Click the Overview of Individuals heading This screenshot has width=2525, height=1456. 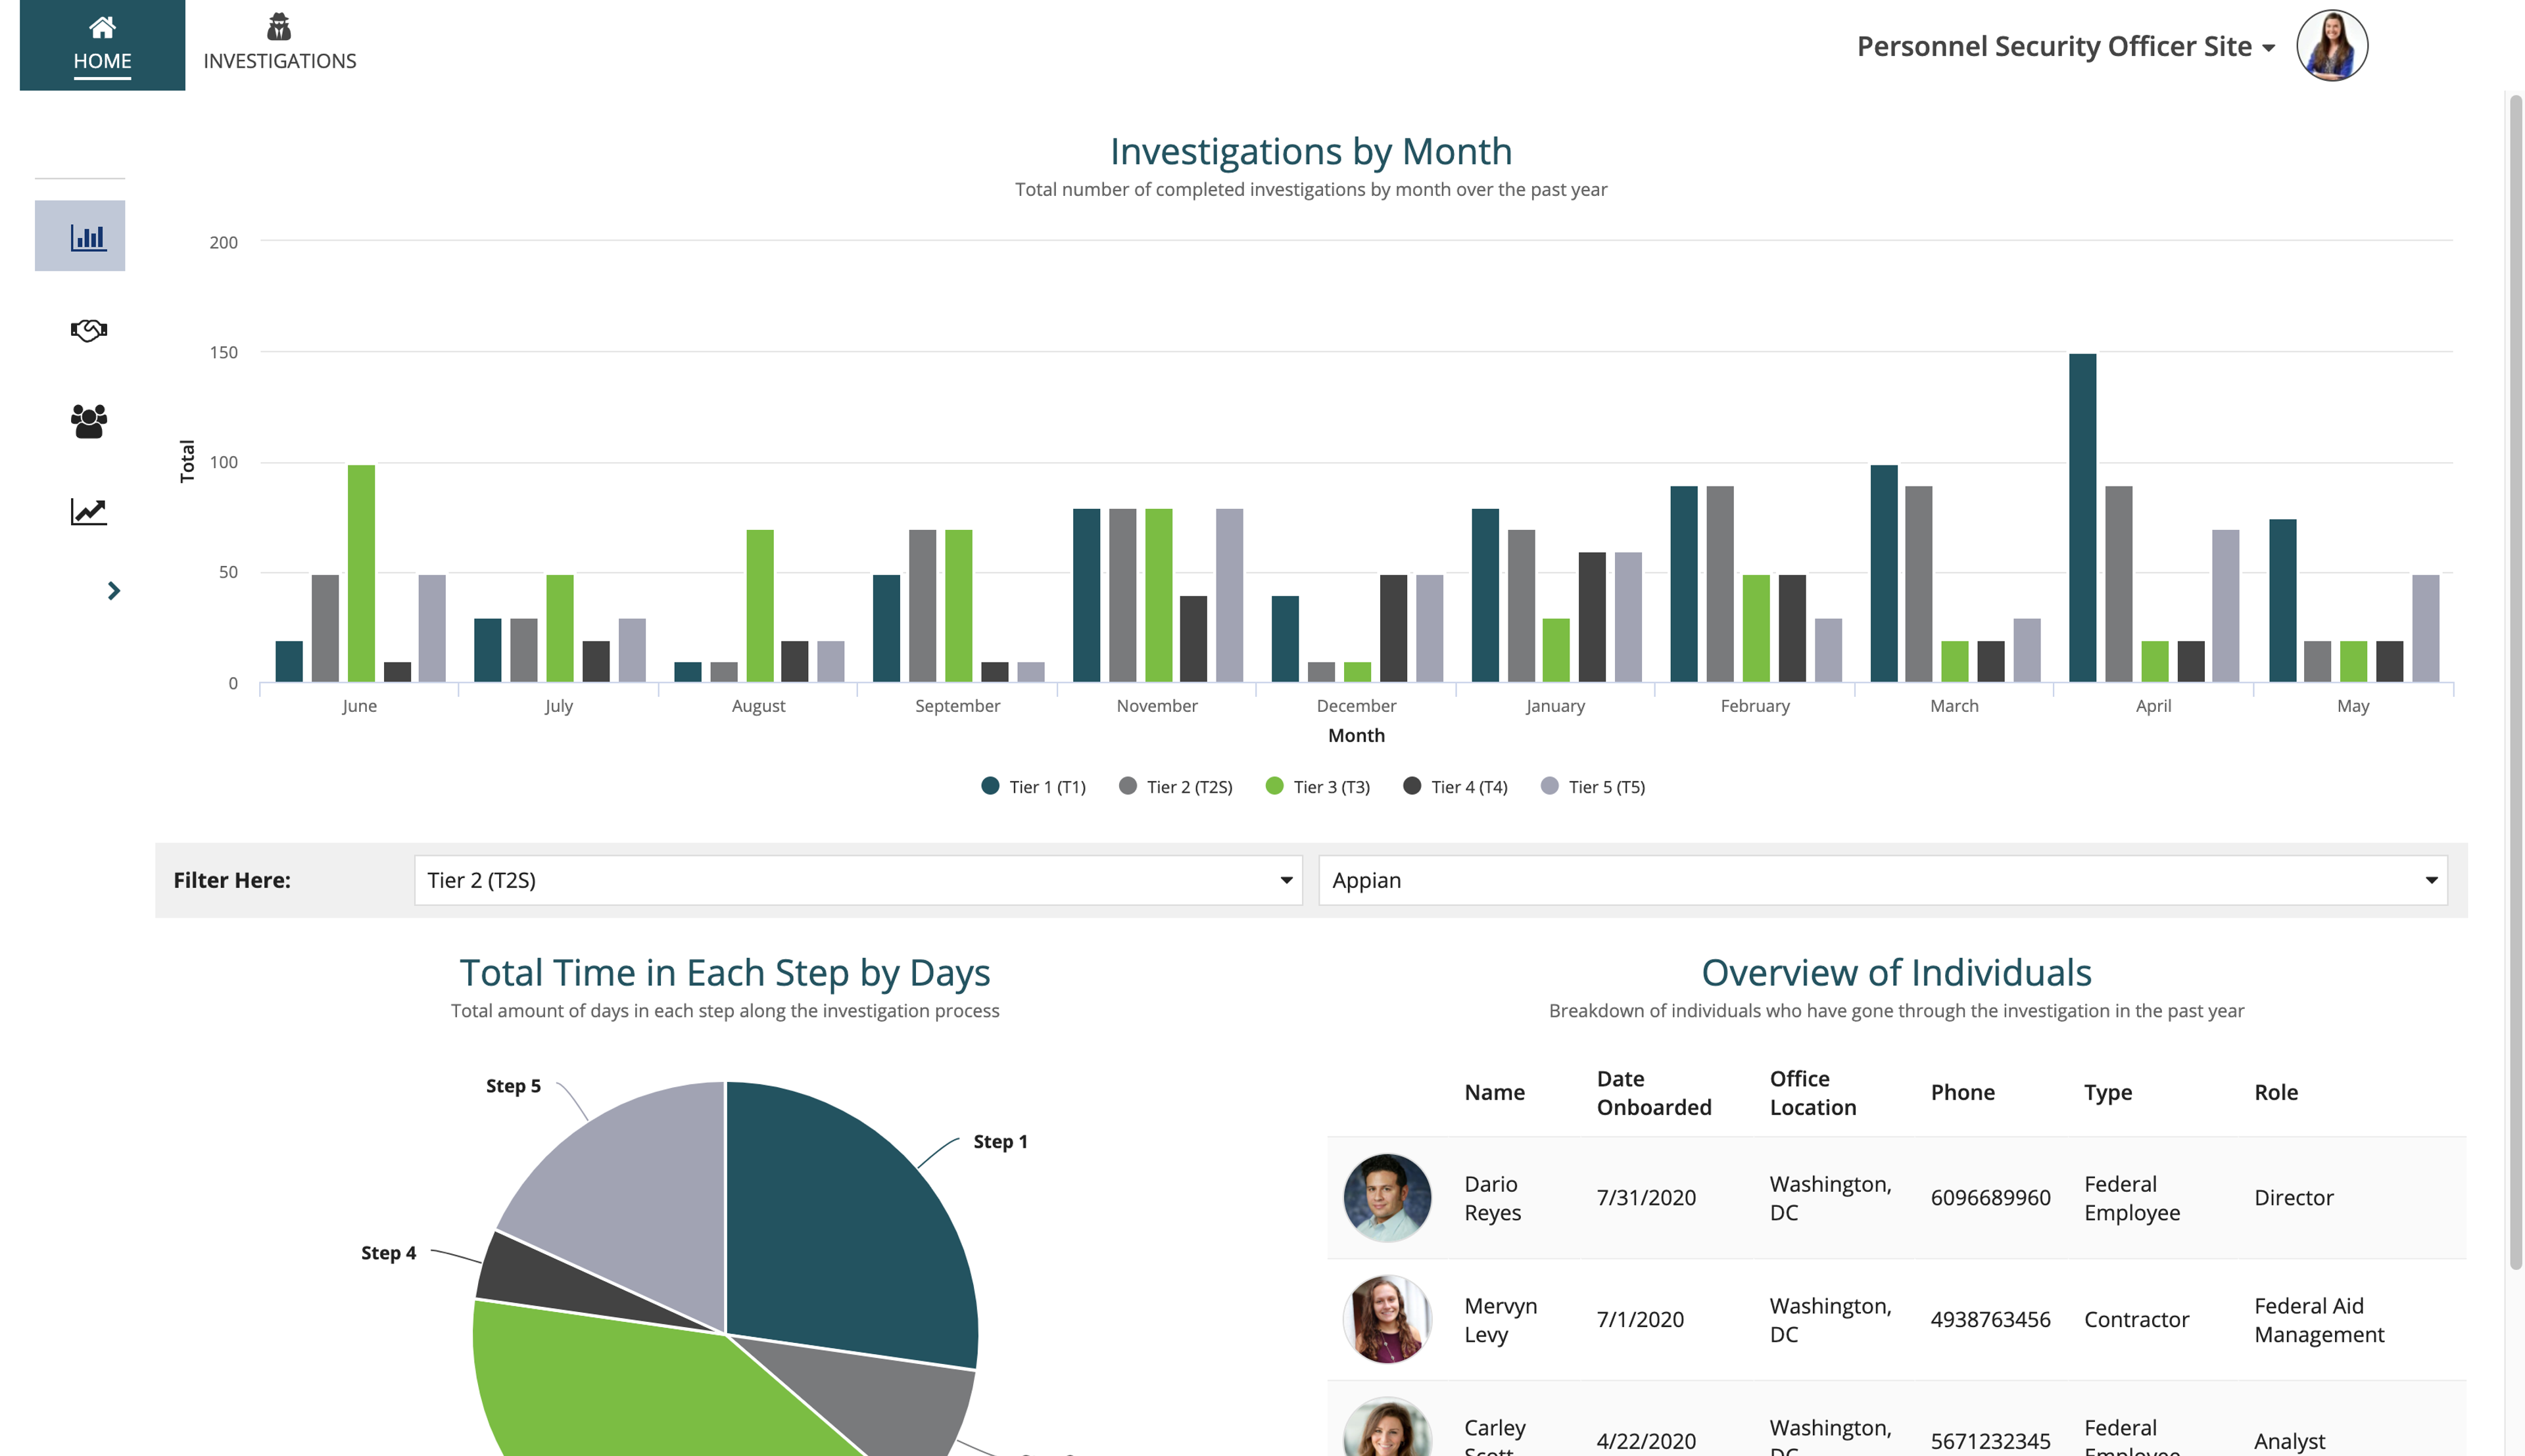(x=1896, y=972)
